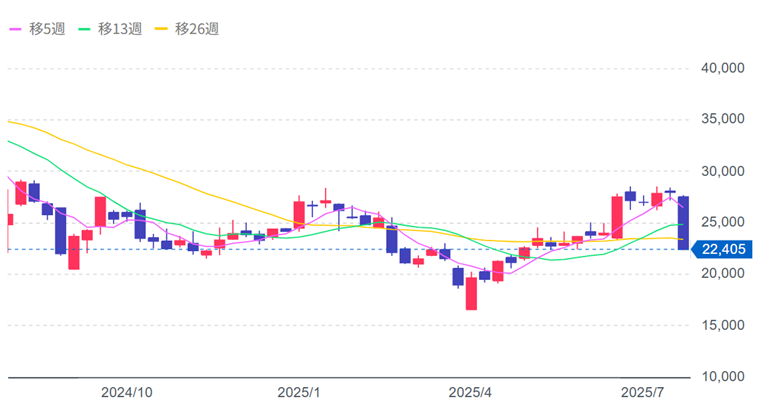This screenshot has width=771, height=416.
Task: Click the 20,000 price axis label
Action: pyautogui.click(x=722, y=273)
